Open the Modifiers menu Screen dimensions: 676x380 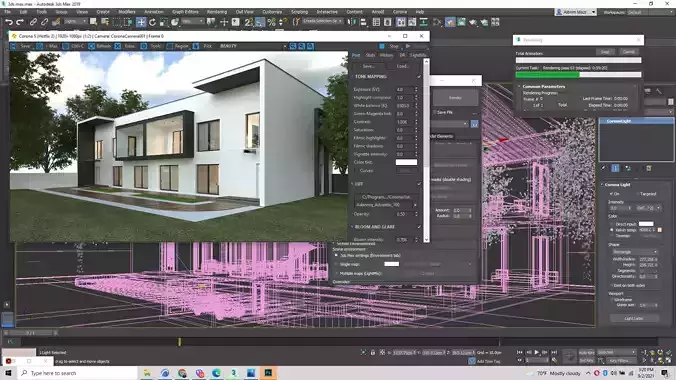(127, 12)
